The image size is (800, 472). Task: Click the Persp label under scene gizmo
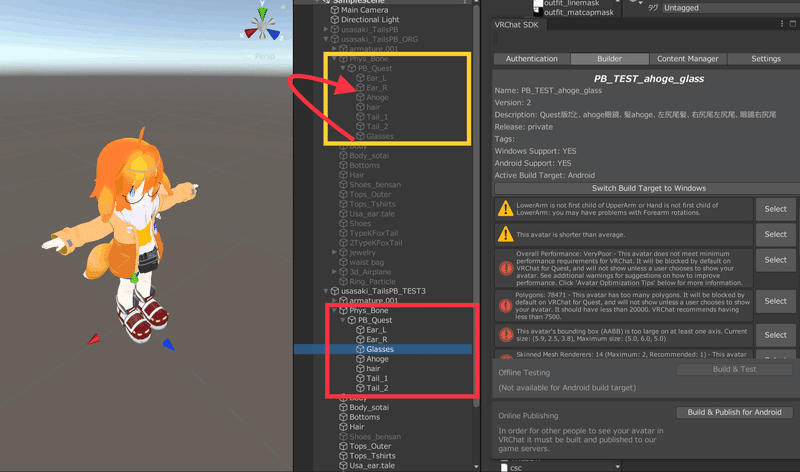point(265,56)
